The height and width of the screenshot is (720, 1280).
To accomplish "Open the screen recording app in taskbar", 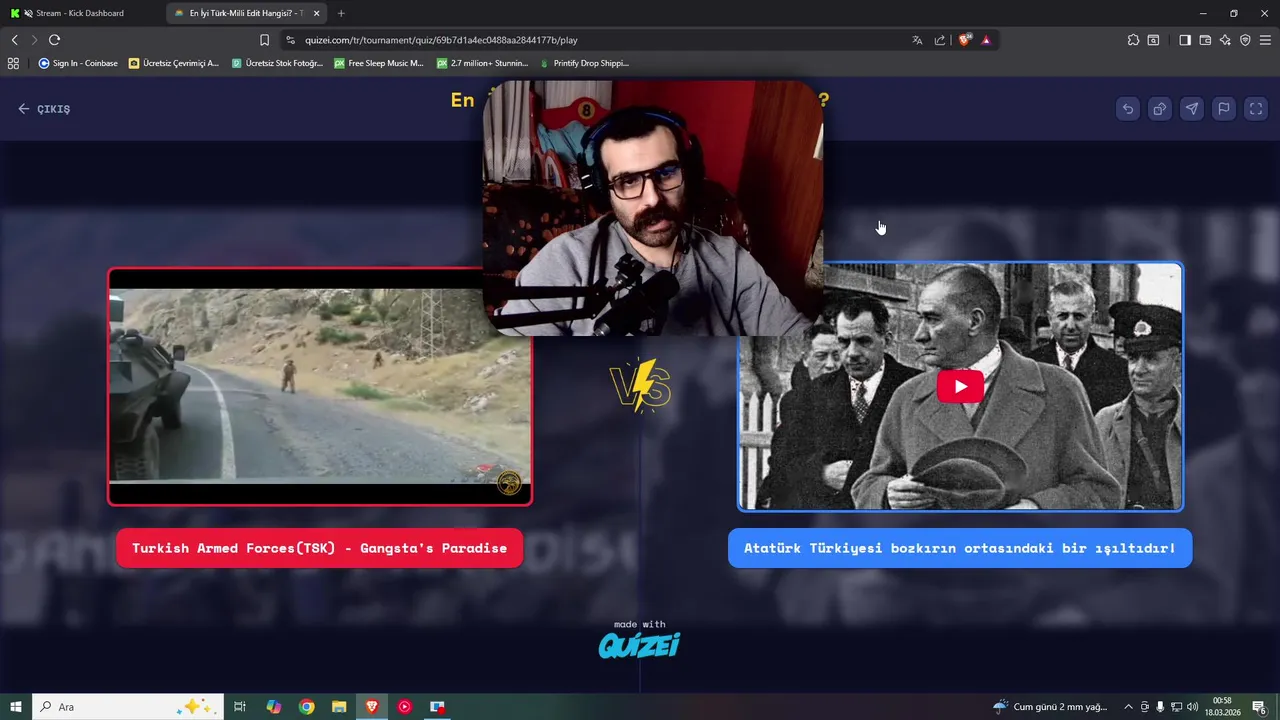I will pos(437,707).
